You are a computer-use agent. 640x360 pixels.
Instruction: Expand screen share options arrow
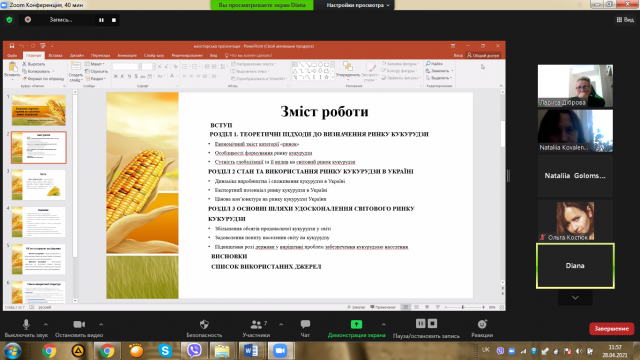click(383, 324)
